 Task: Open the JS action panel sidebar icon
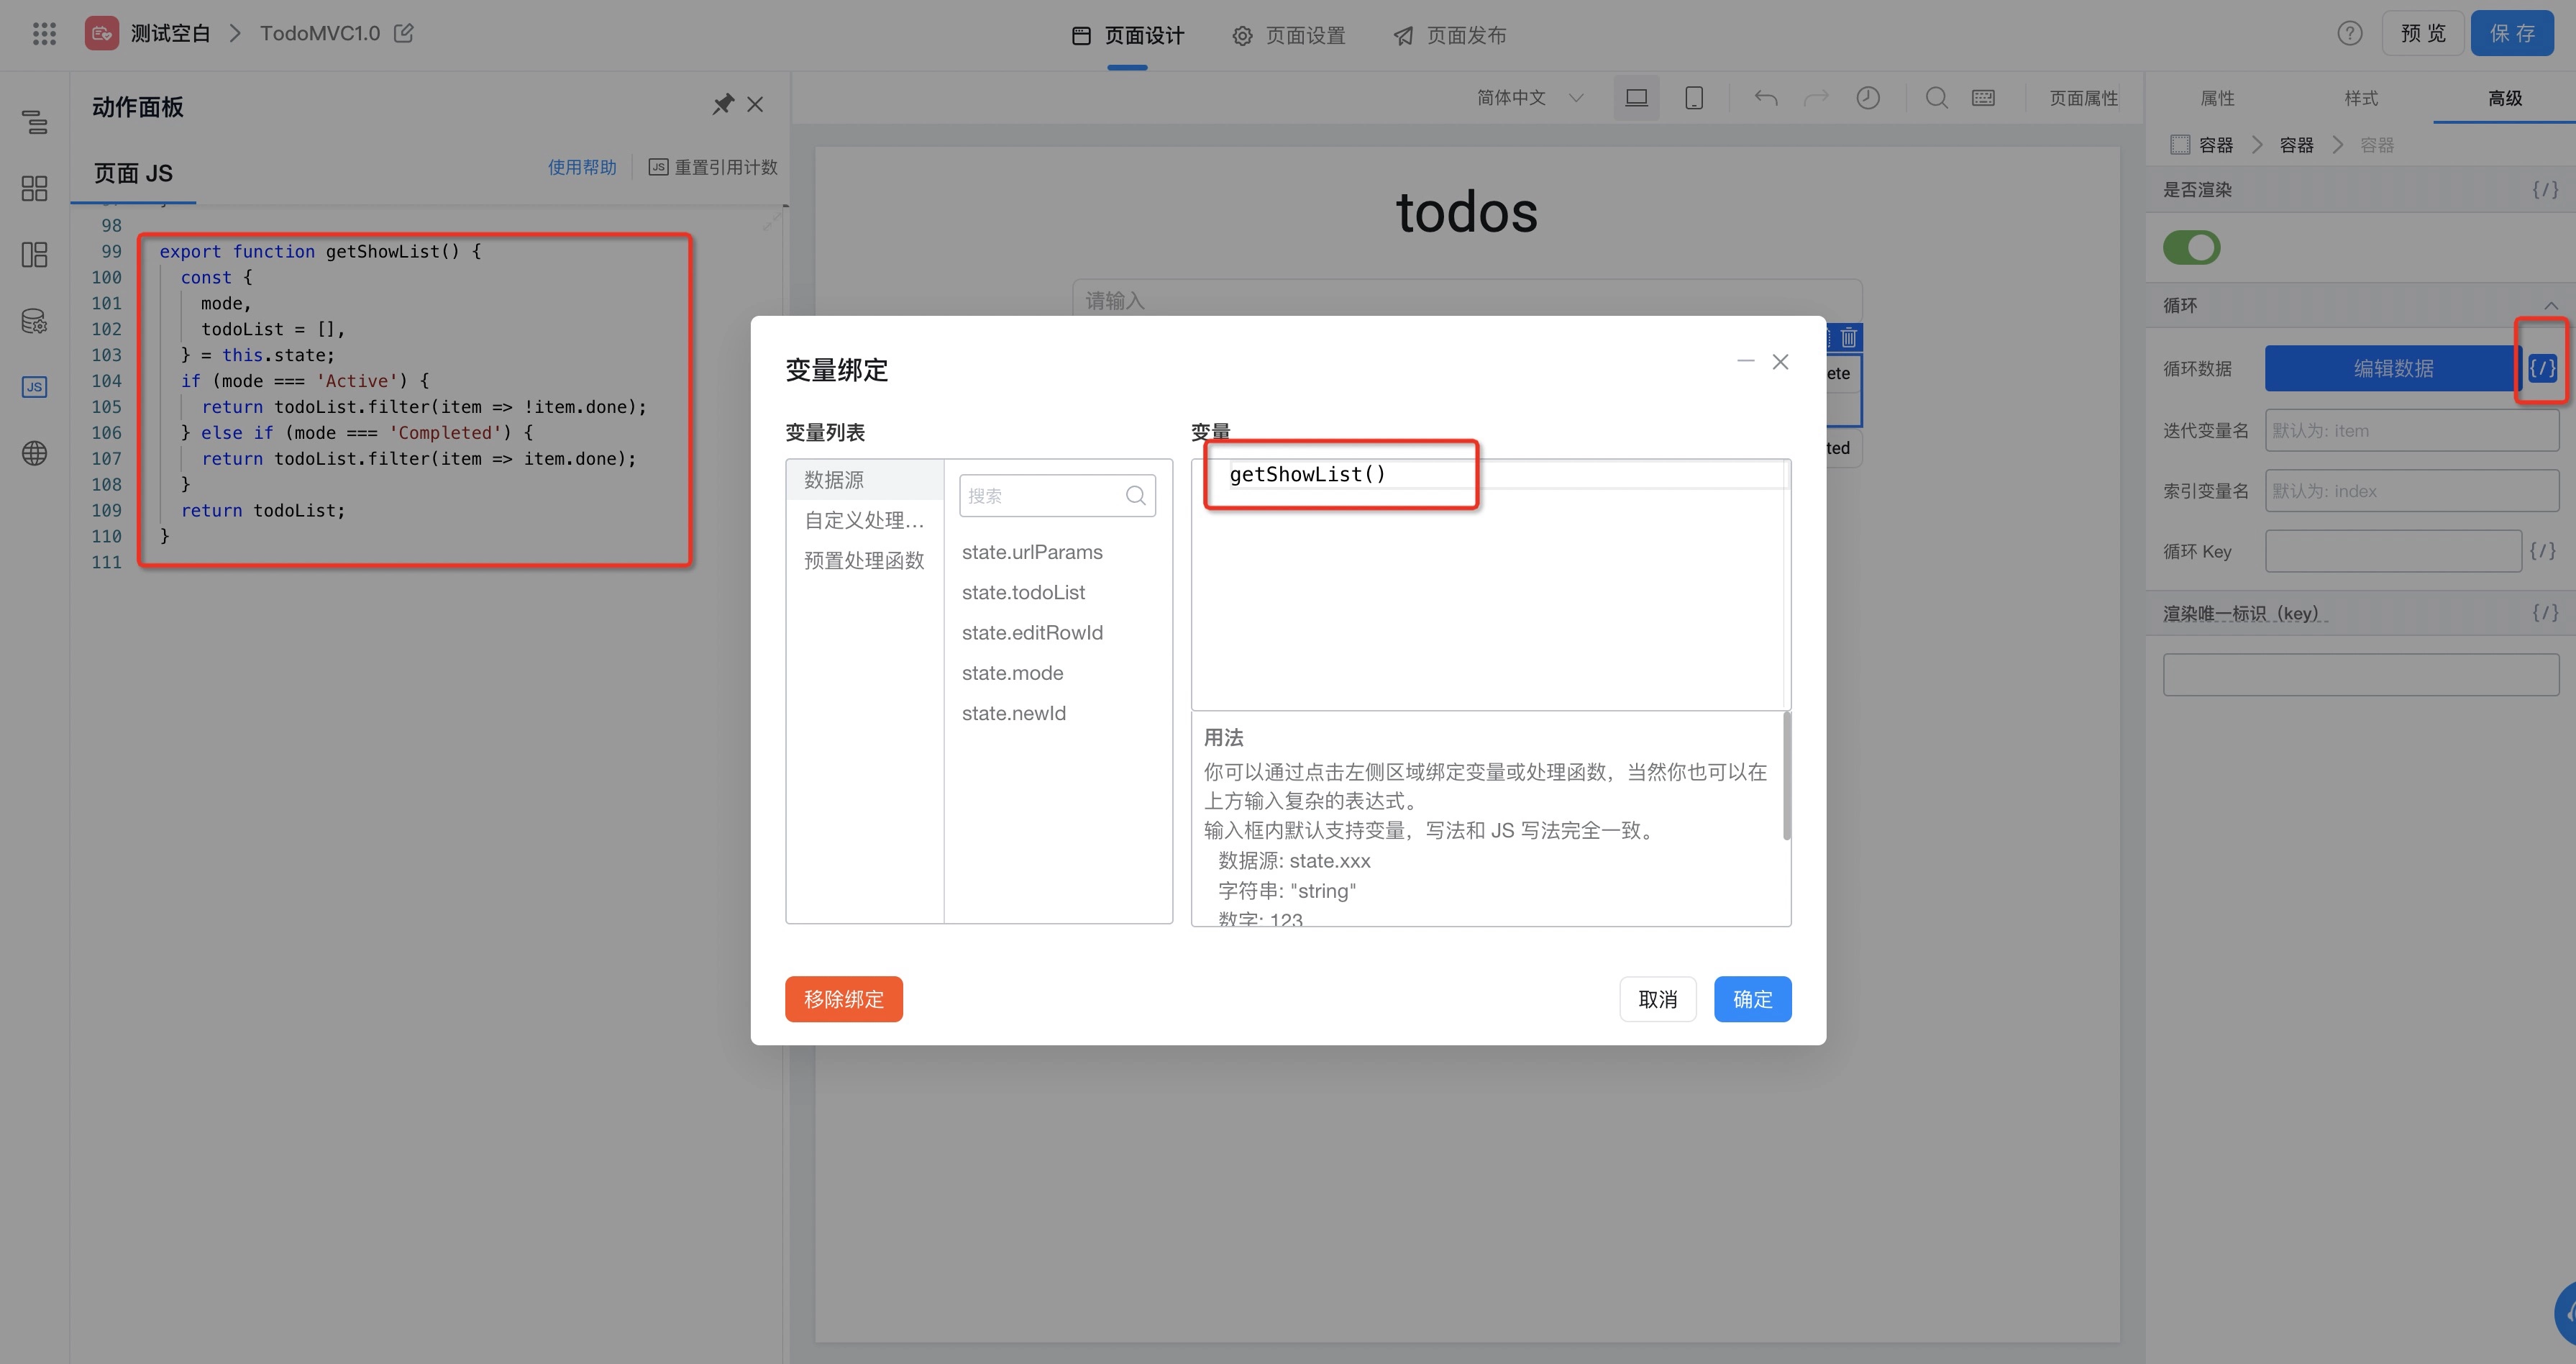pyautogui.click(x=34, y=387)
